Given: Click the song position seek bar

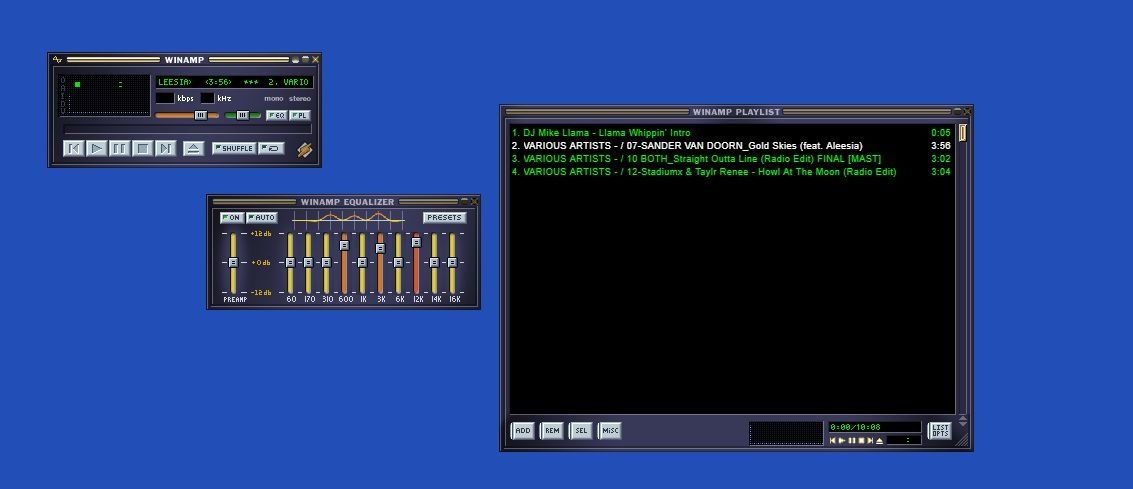Looking at the screenshot, I should tap(188, 129).
